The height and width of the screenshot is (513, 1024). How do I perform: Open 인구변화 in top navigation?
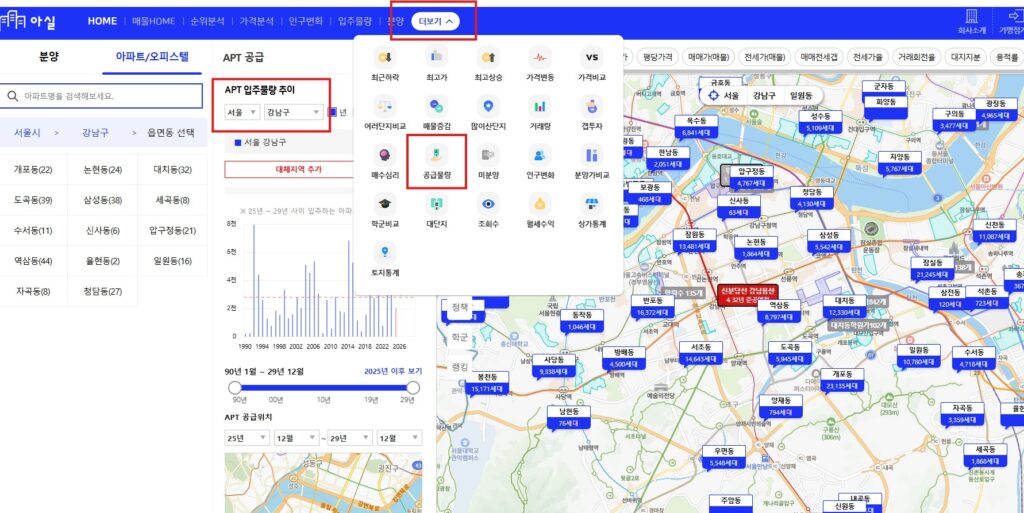(x=301, y=21)
